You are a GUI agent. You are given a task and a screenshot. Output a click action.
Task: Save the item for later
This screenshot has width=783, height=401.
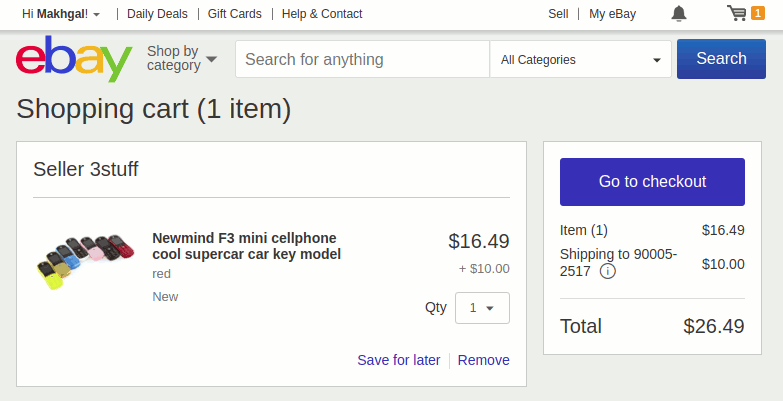point(398,360)
